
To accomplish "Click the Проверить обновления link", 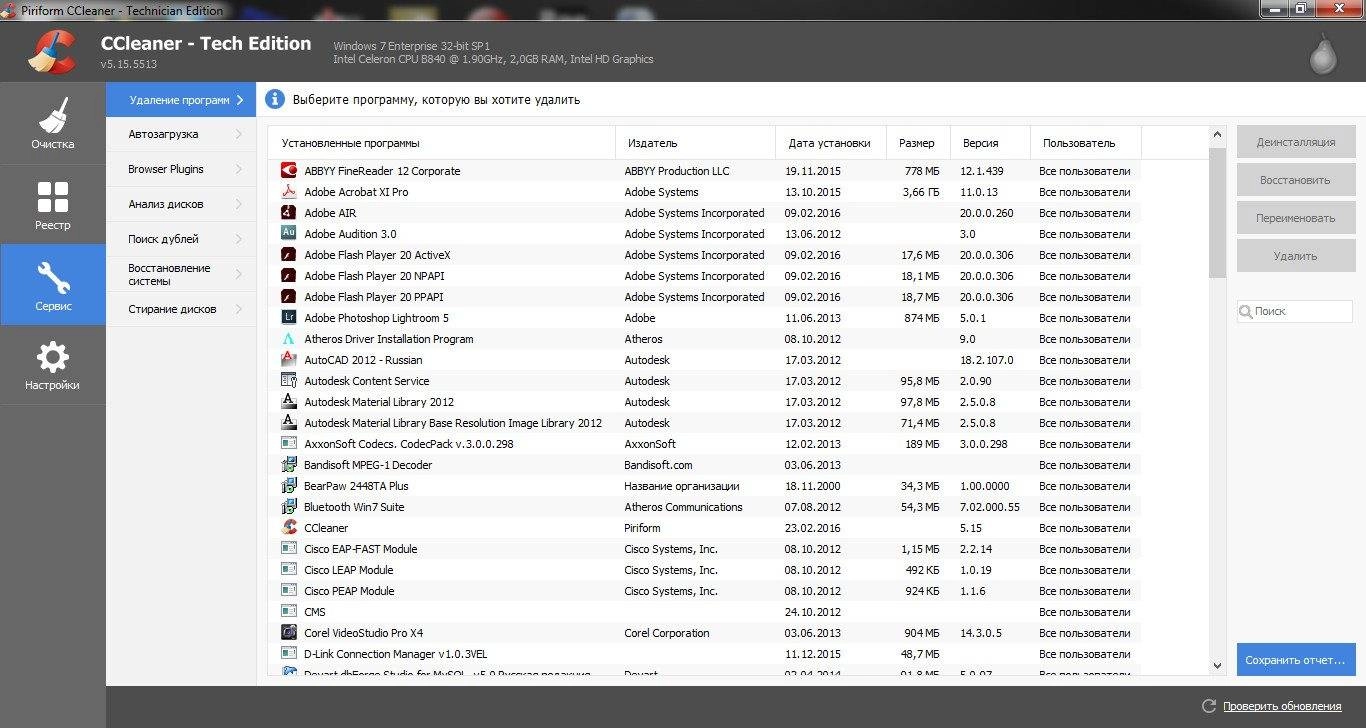I will (x=1282, y=706).
